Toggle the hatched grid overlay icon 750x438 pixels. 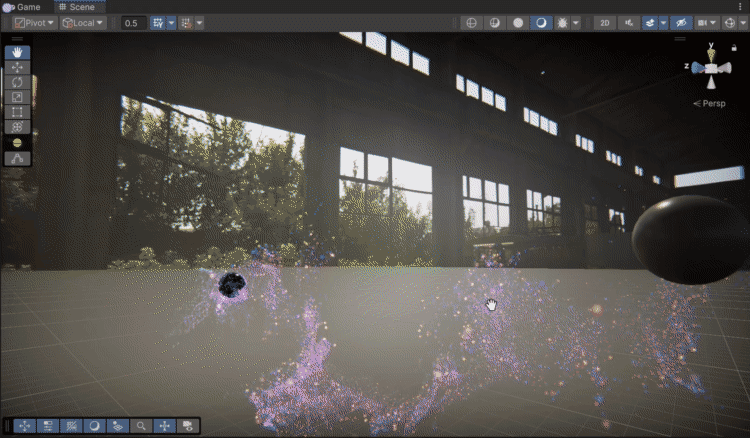pyautogui.click(x=71, y=426)
